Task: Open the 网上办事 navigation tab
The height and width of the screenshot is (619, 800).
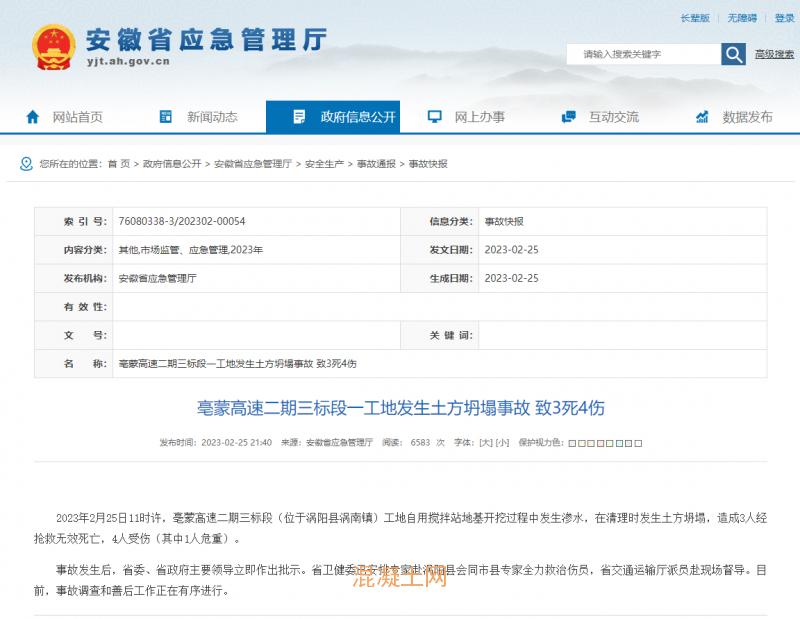Action: pyautogui.click(x=479, y=117)
